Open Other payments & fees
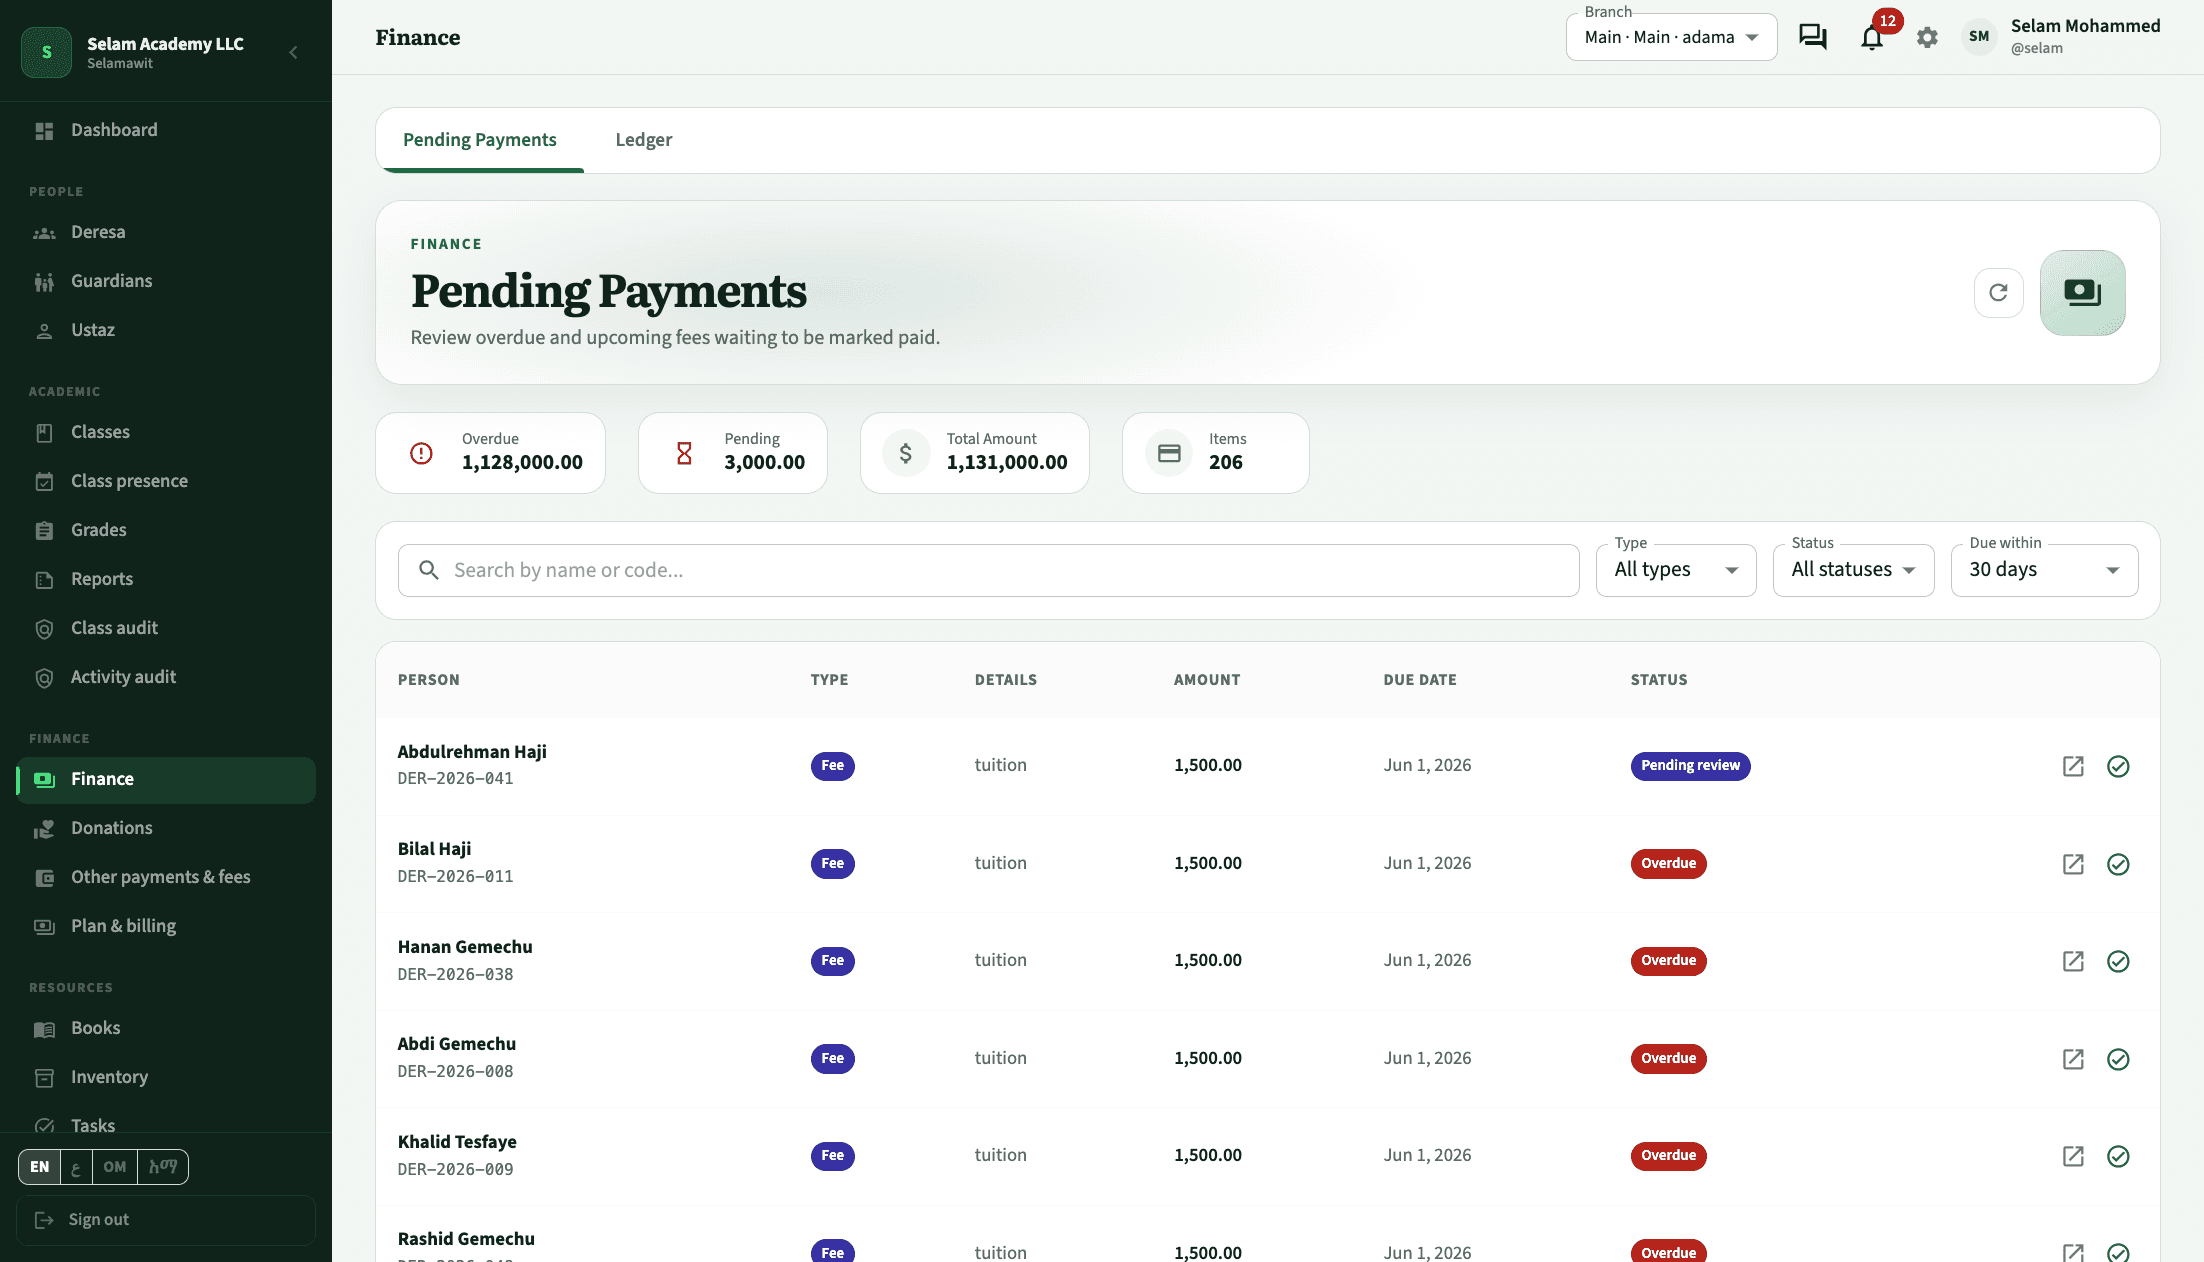 166,877
